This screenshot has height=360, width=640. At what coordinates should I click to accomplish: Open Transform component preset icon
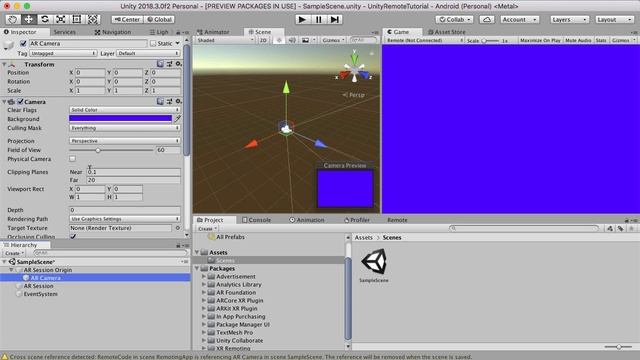(169, 64)
